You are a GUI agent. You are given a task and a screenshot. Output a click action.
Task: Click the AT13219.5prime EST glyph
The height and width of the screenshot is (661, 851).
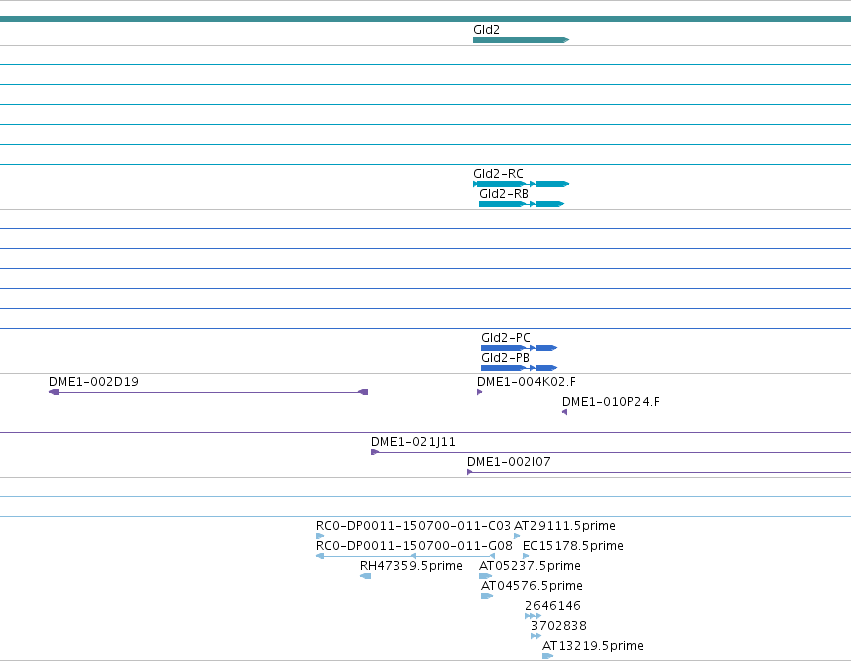coord(548,656)
